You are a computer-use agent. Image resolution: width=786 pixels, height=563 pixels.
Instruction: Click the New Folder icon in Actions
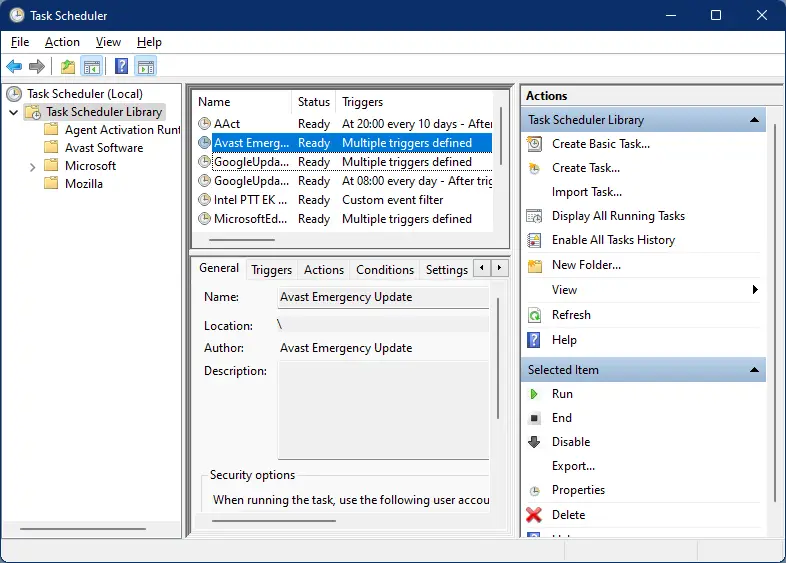point(534,265)
